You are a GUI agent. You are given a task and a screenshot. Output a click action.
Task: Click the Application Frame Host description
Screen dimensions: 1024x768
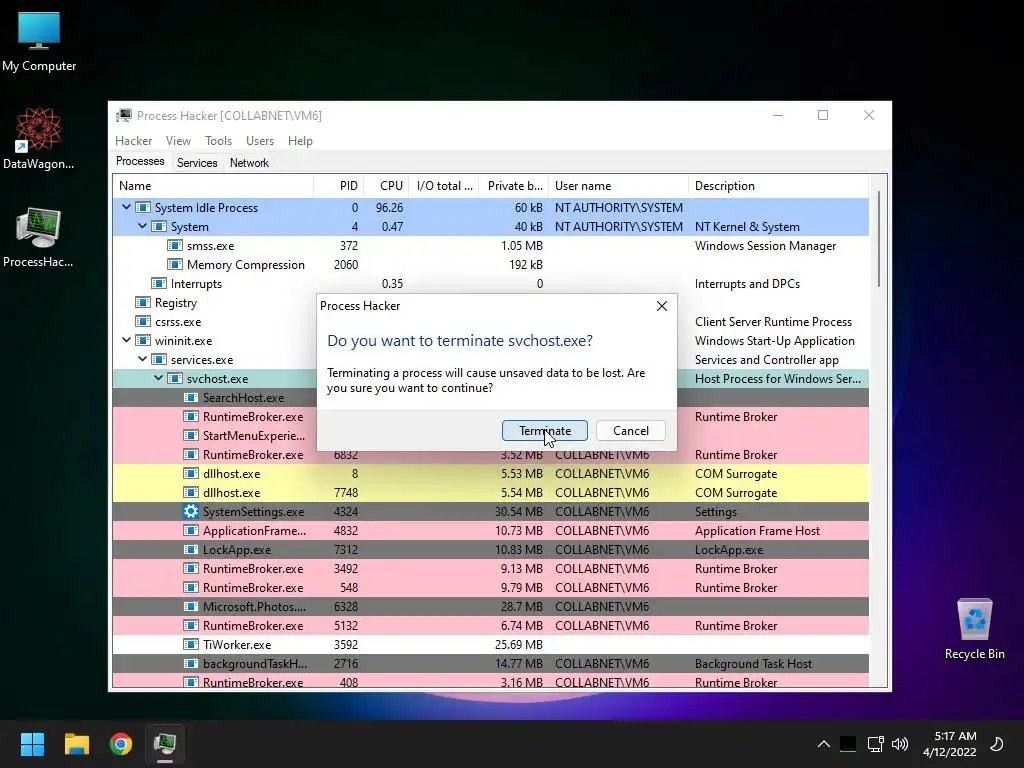click(757, 530)
